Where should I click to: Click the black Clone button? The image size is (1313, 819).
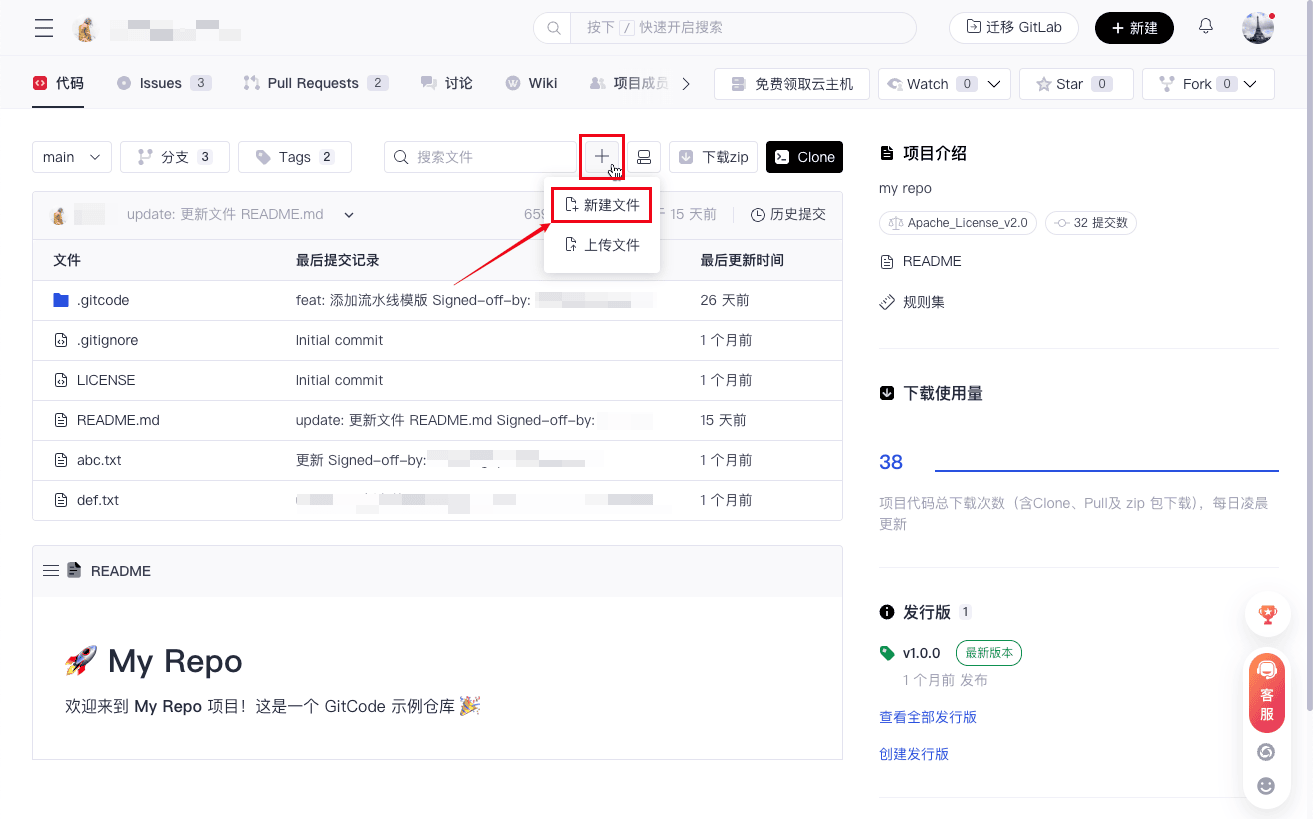(804, 157)
